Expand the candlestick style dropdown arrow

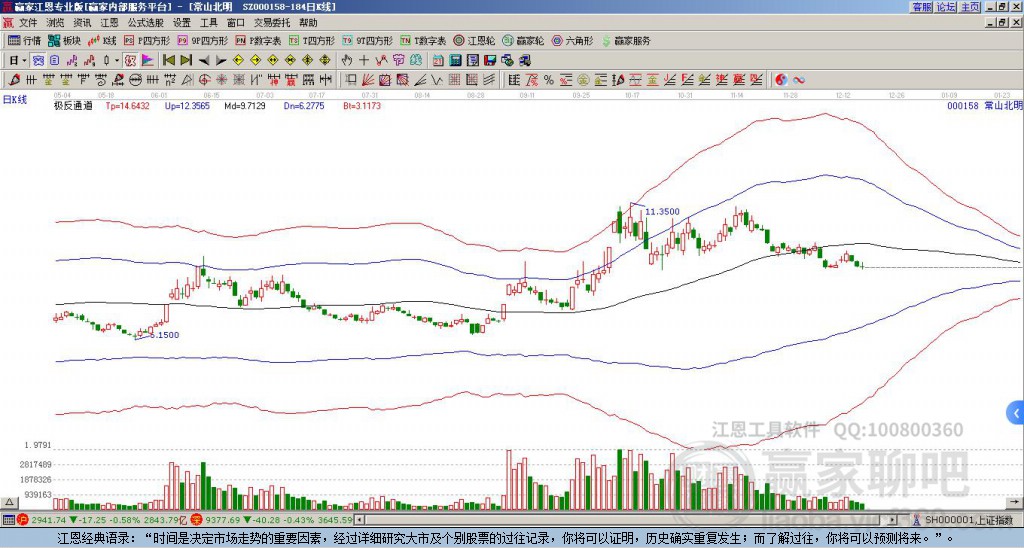[x=117, y=61]
